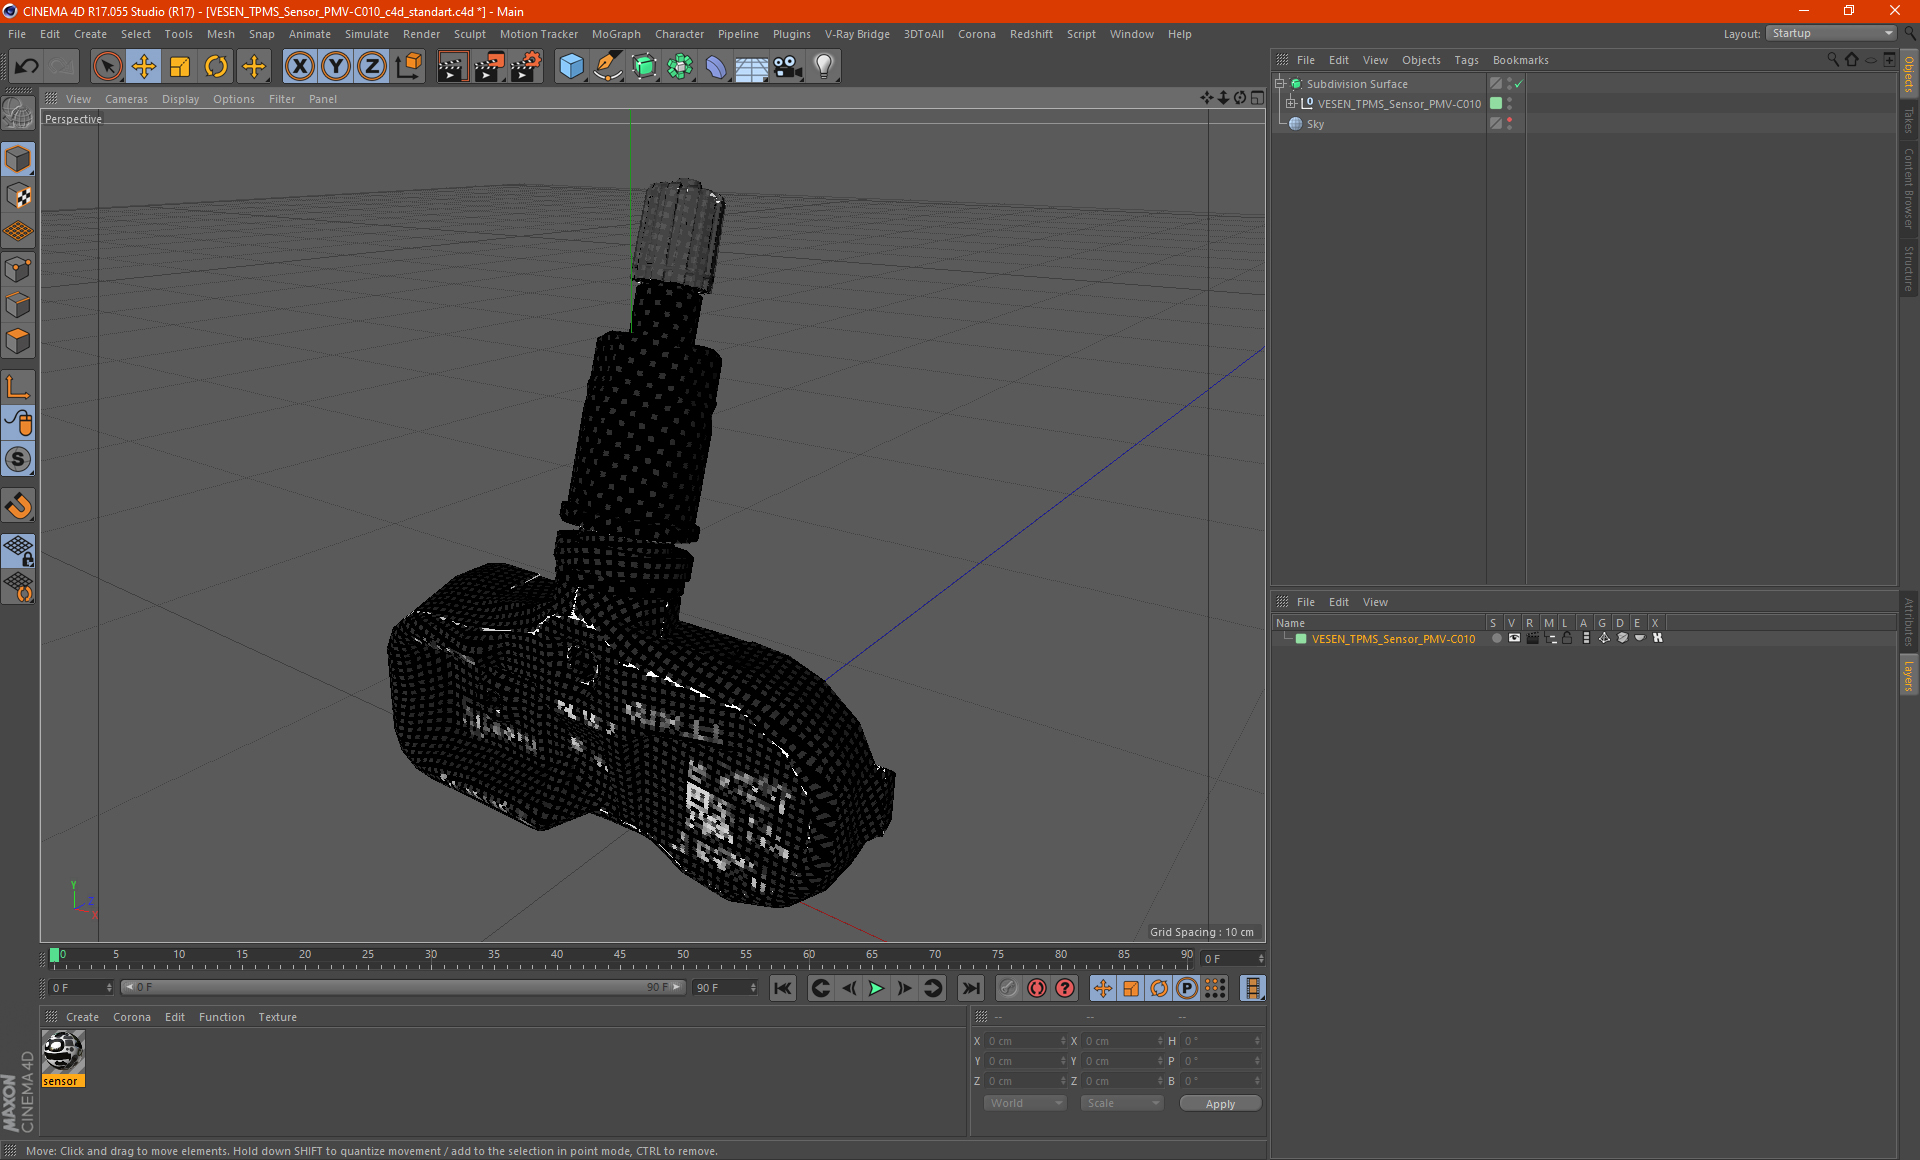Switch to Texture mode

pos(18,196)
